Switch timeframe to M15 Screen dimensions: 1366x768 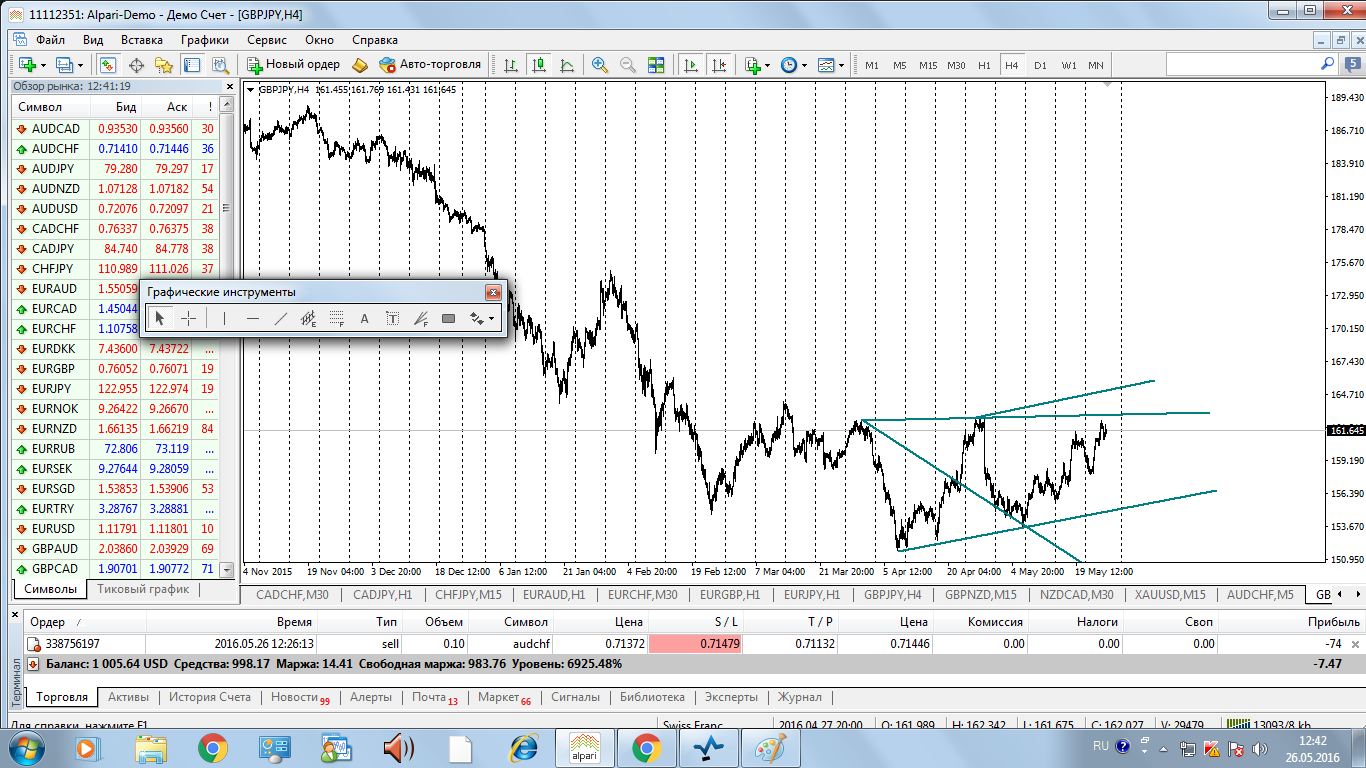(928, 65)
